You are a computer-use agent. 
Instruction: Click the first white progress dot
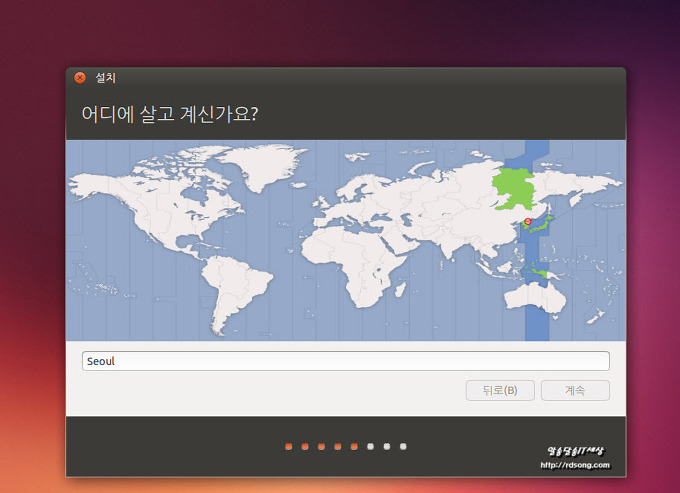tap(370, 446)
